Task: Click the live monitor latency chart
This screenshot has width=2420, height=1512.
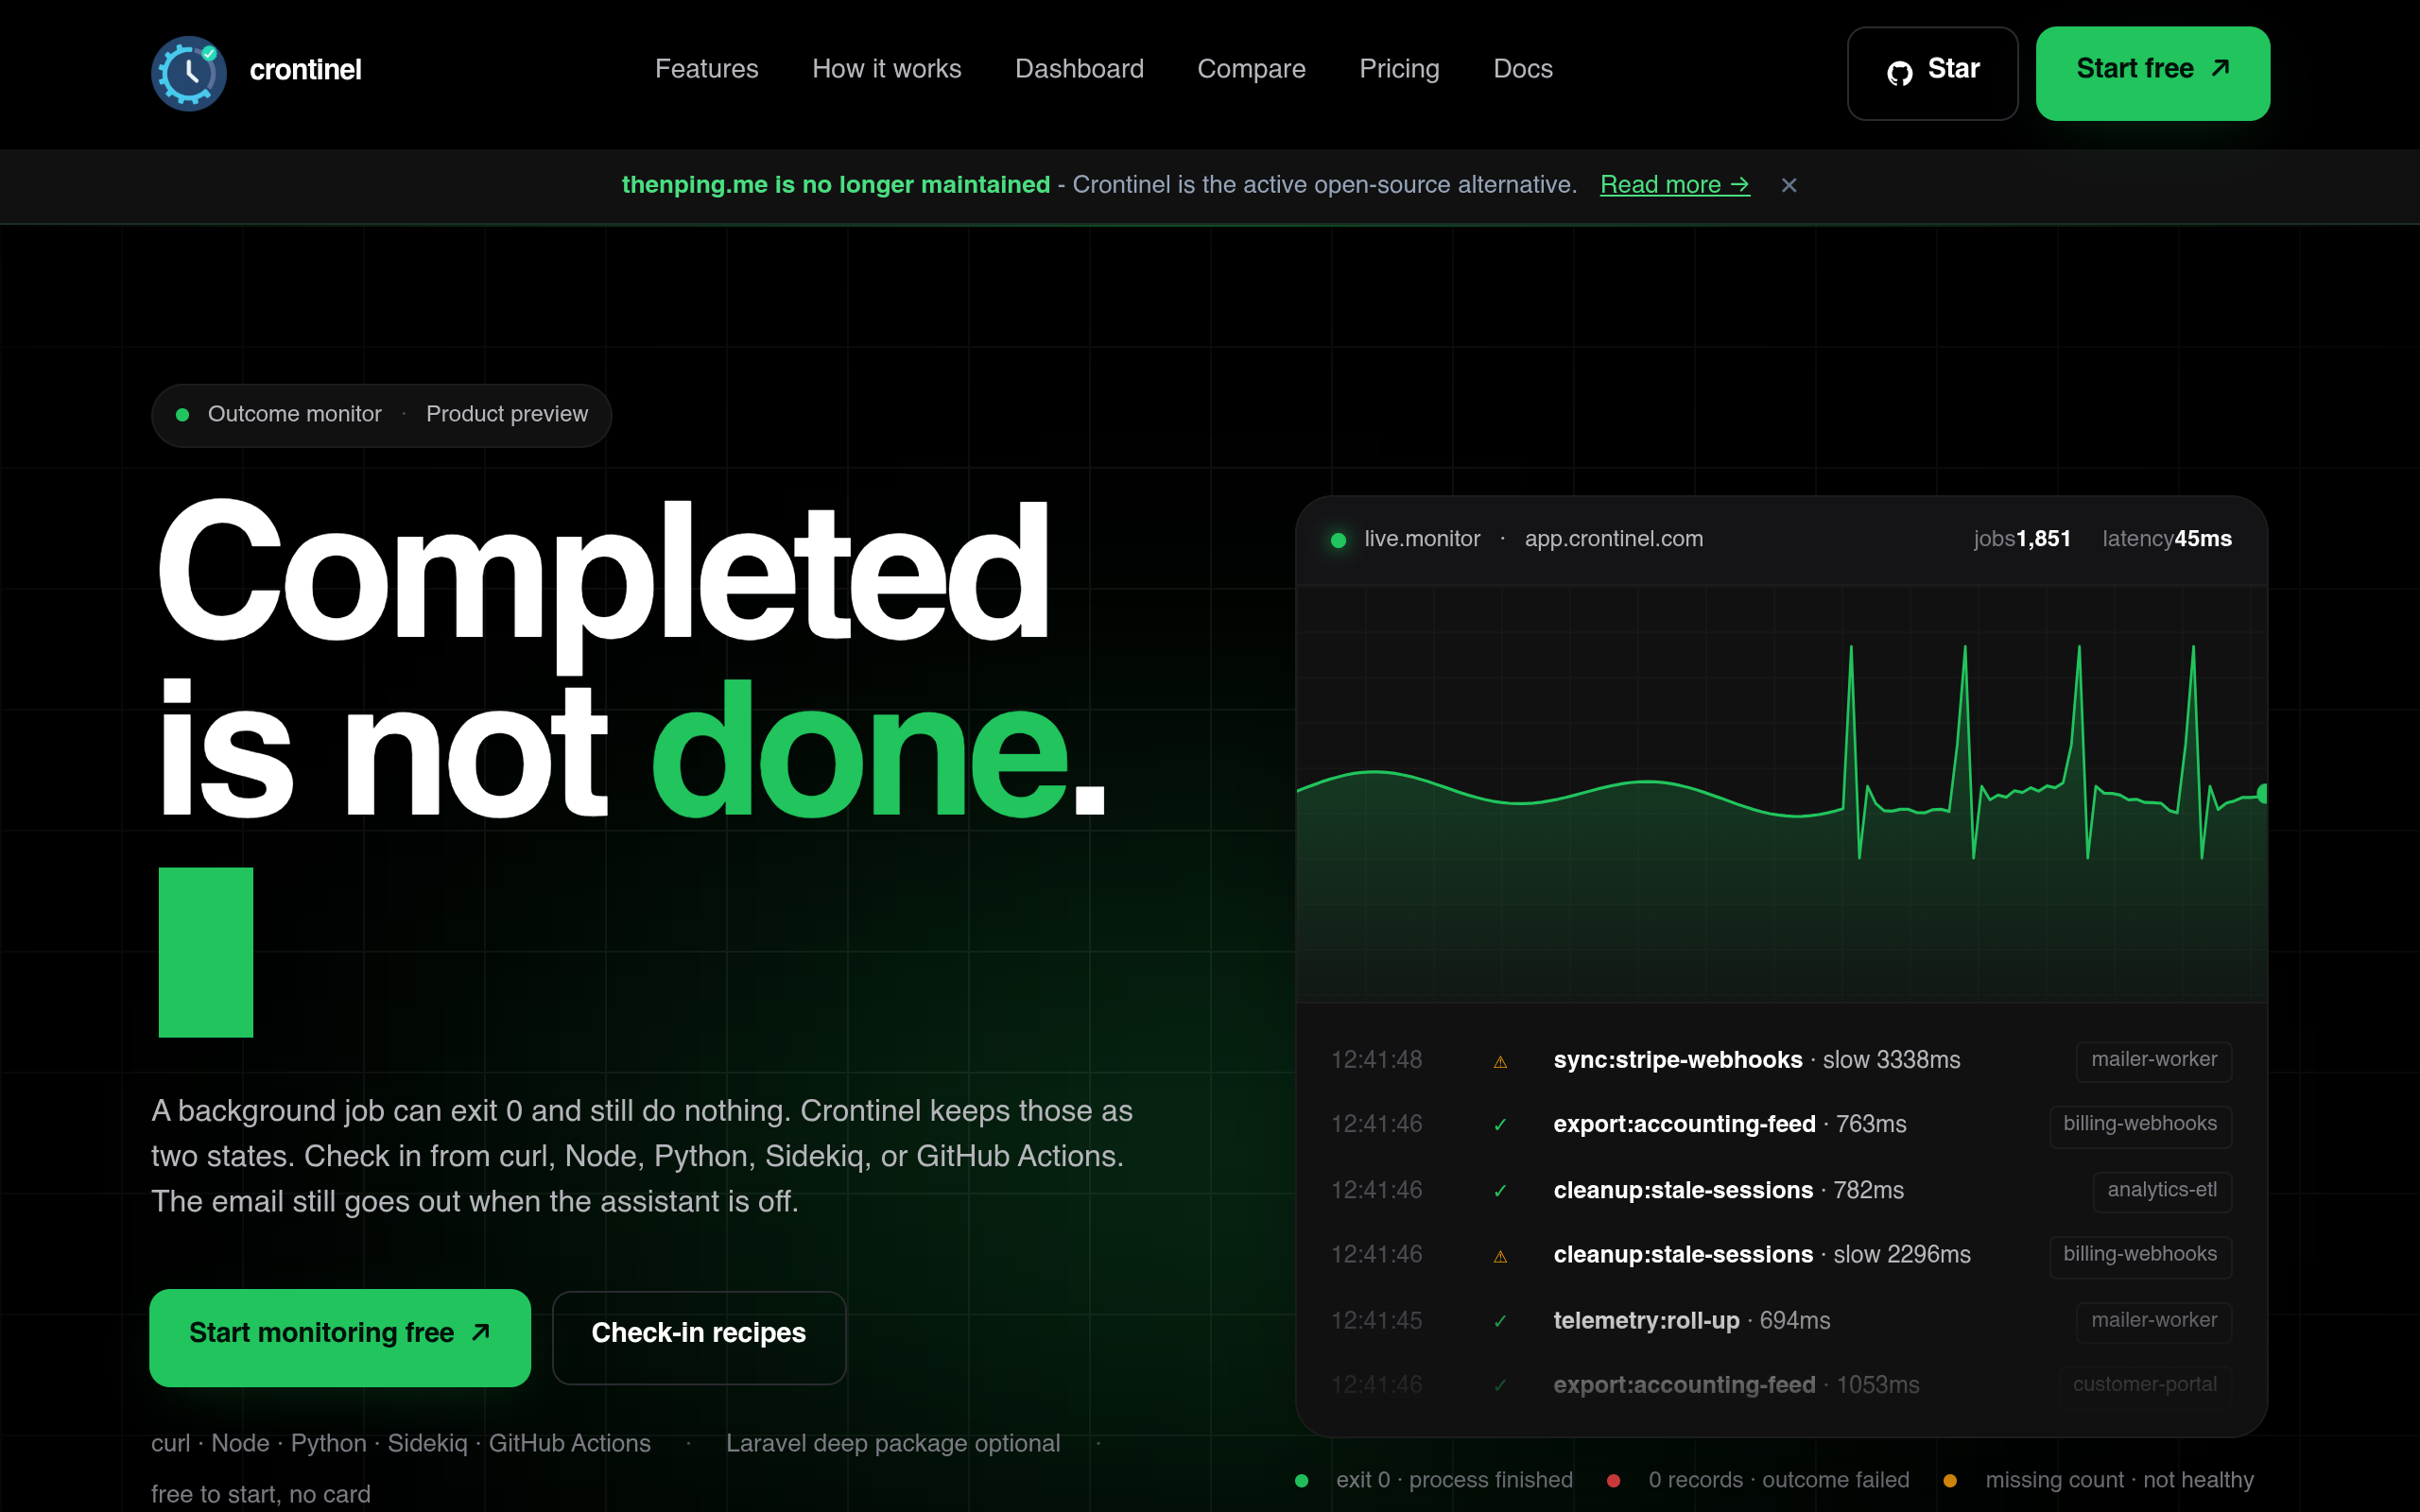Action: point(1781,794)
